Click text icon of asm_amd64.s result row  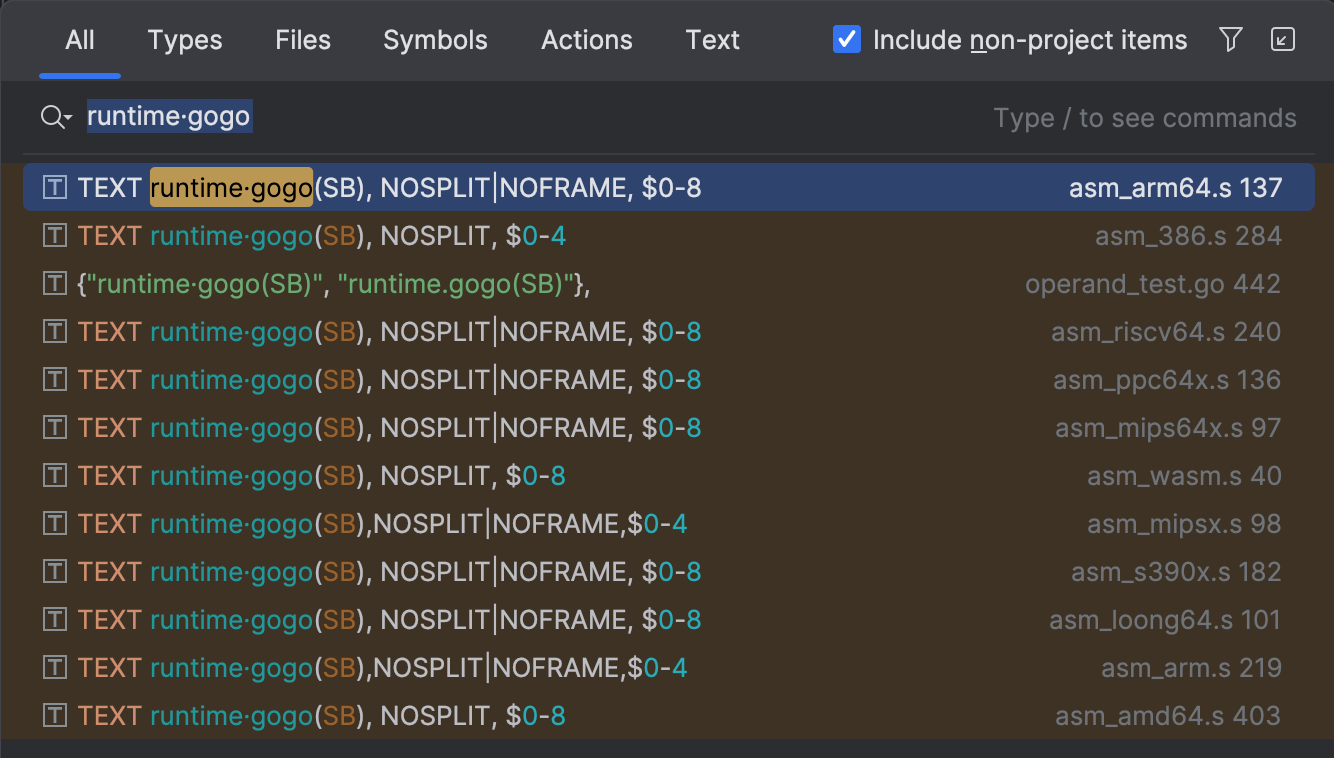(55, 716)
